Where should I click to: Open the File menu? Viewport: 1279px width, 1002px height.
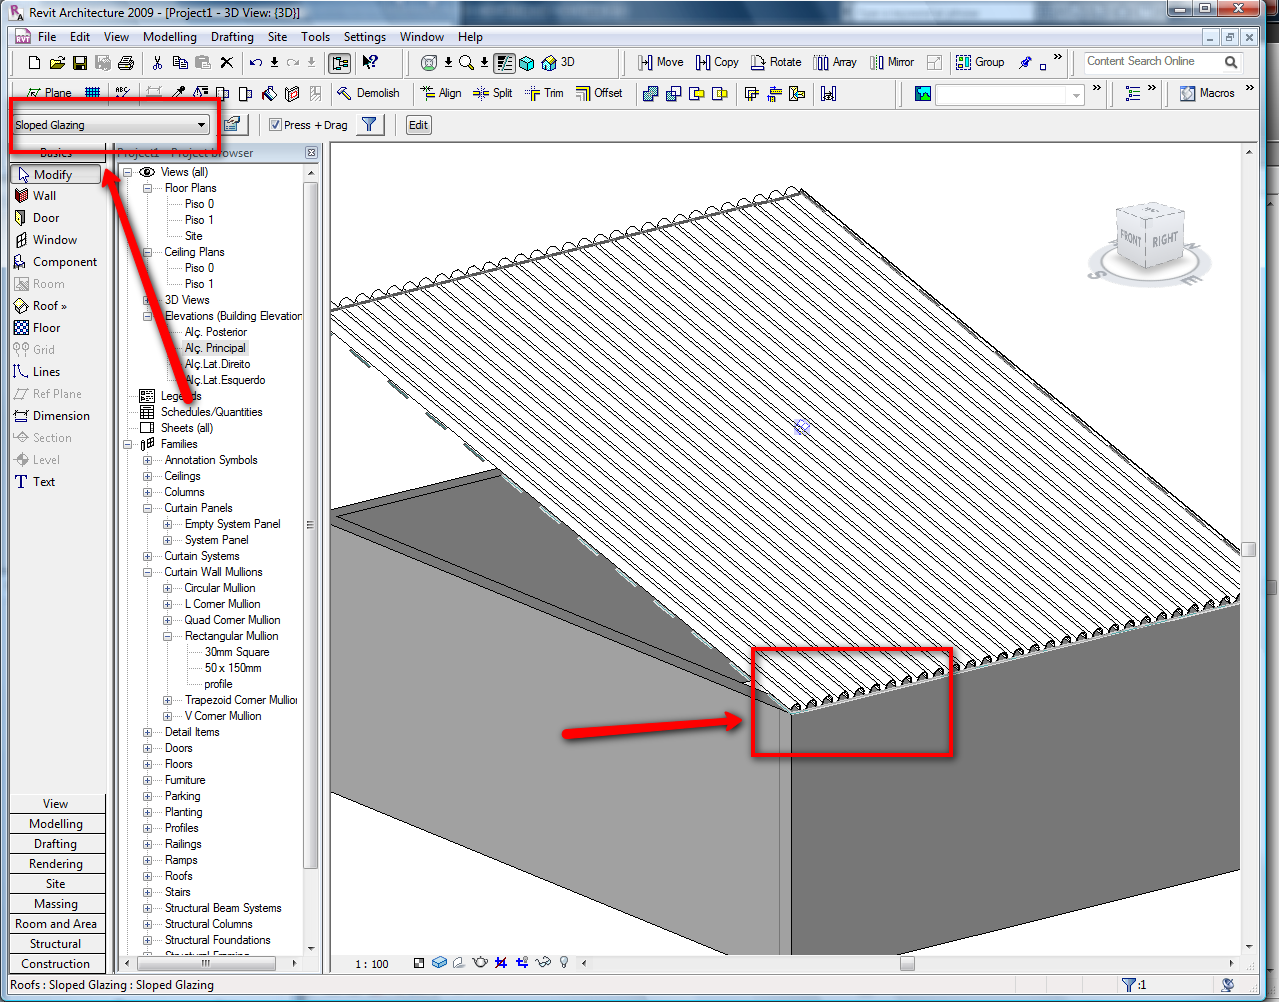coord(47,37)
